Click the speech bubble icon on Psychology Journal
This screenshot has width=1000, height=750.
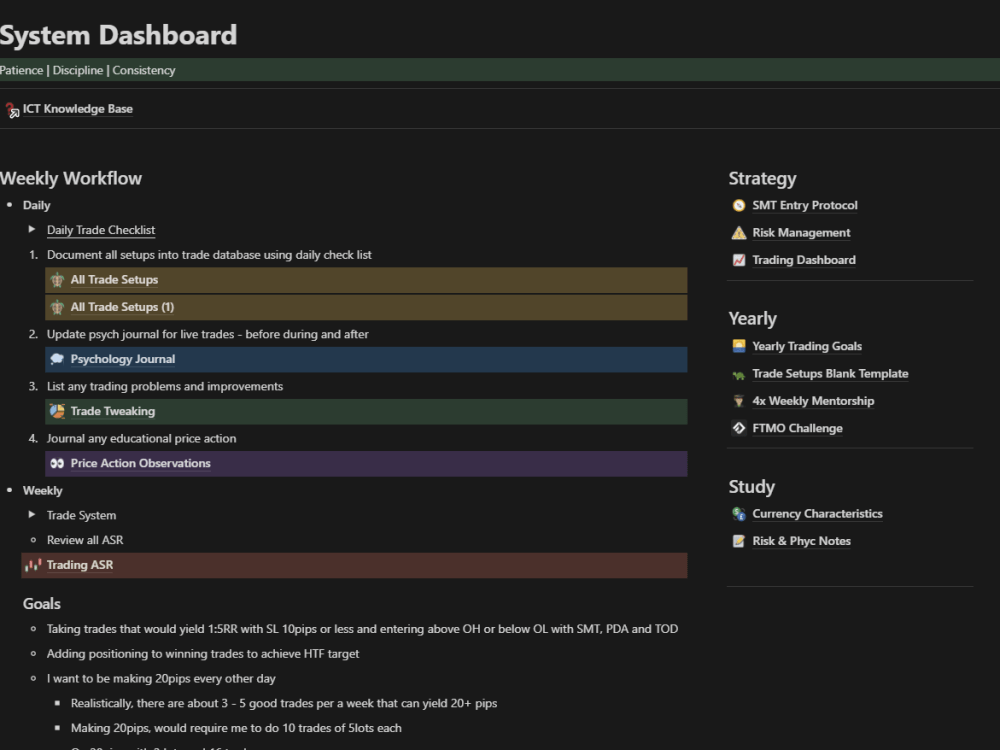[x=57, y=359]
